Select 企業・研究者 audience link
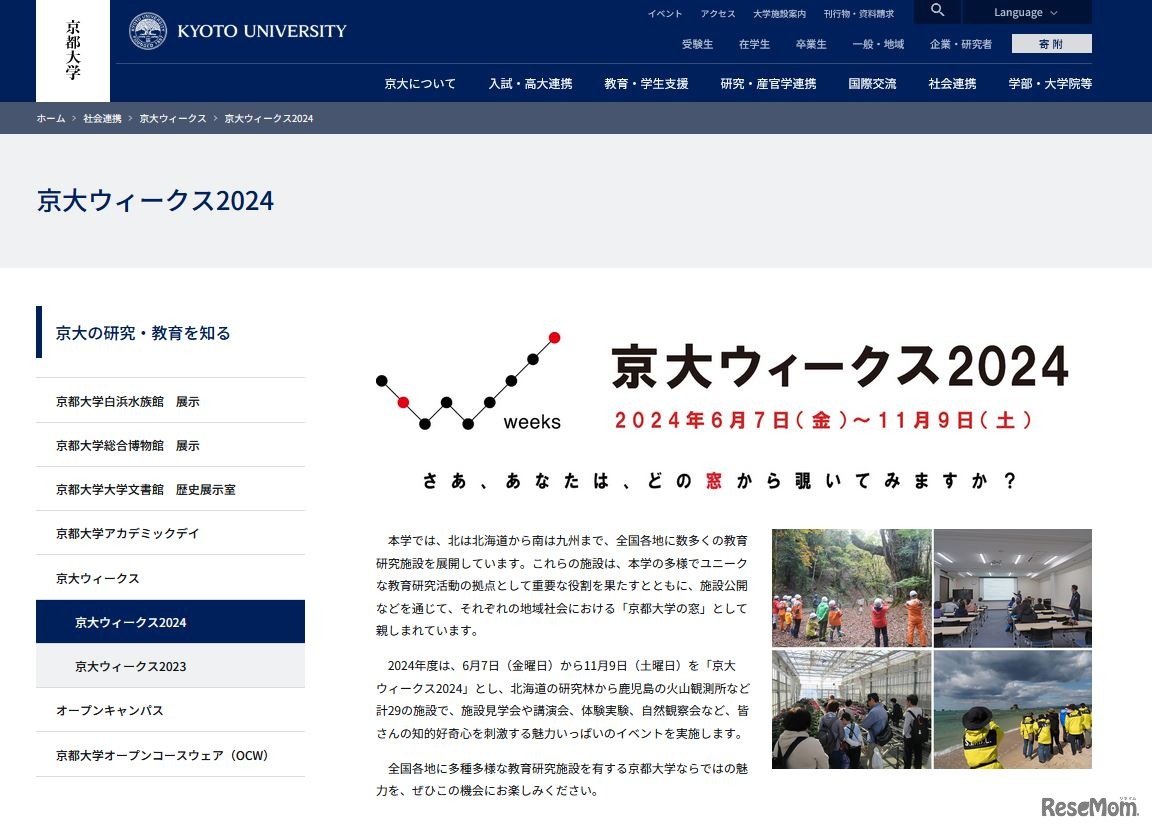The image size is (1152, 830). click(x=961, y=44)
